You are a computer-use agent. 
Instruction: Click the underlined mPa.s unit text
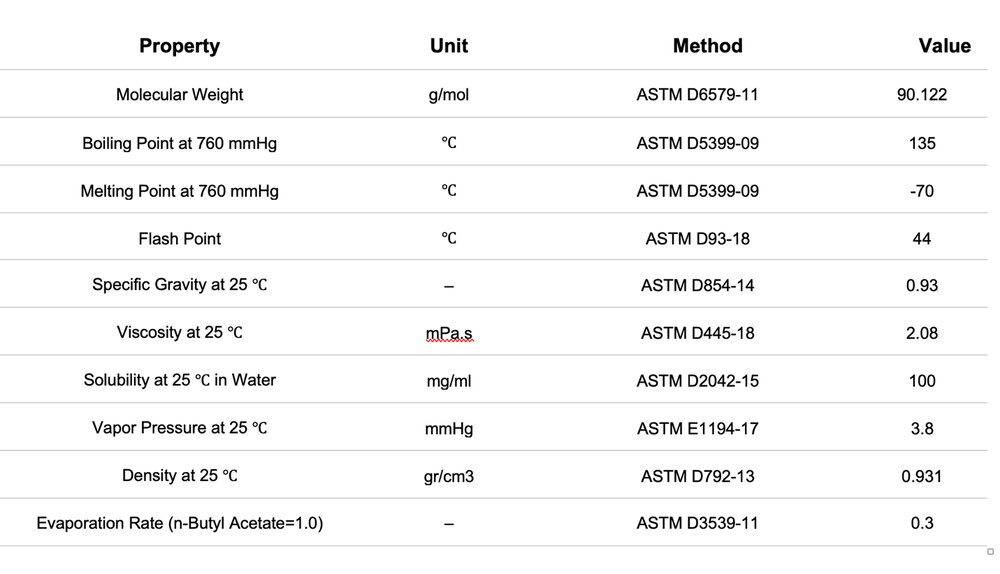(449, 333)
